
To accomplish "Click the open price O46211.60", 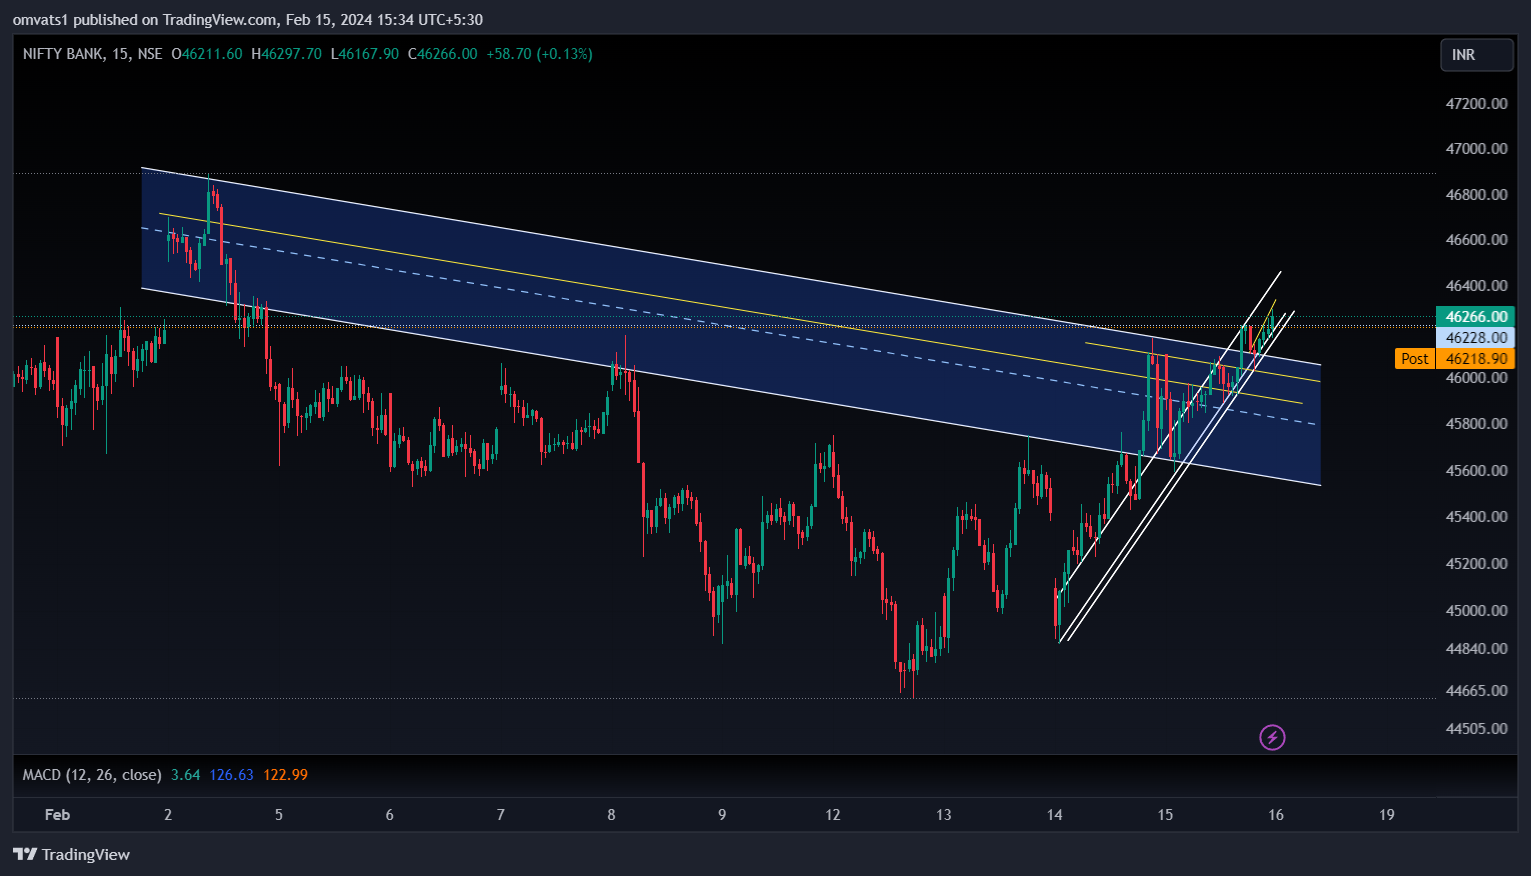I will (207, 54).
